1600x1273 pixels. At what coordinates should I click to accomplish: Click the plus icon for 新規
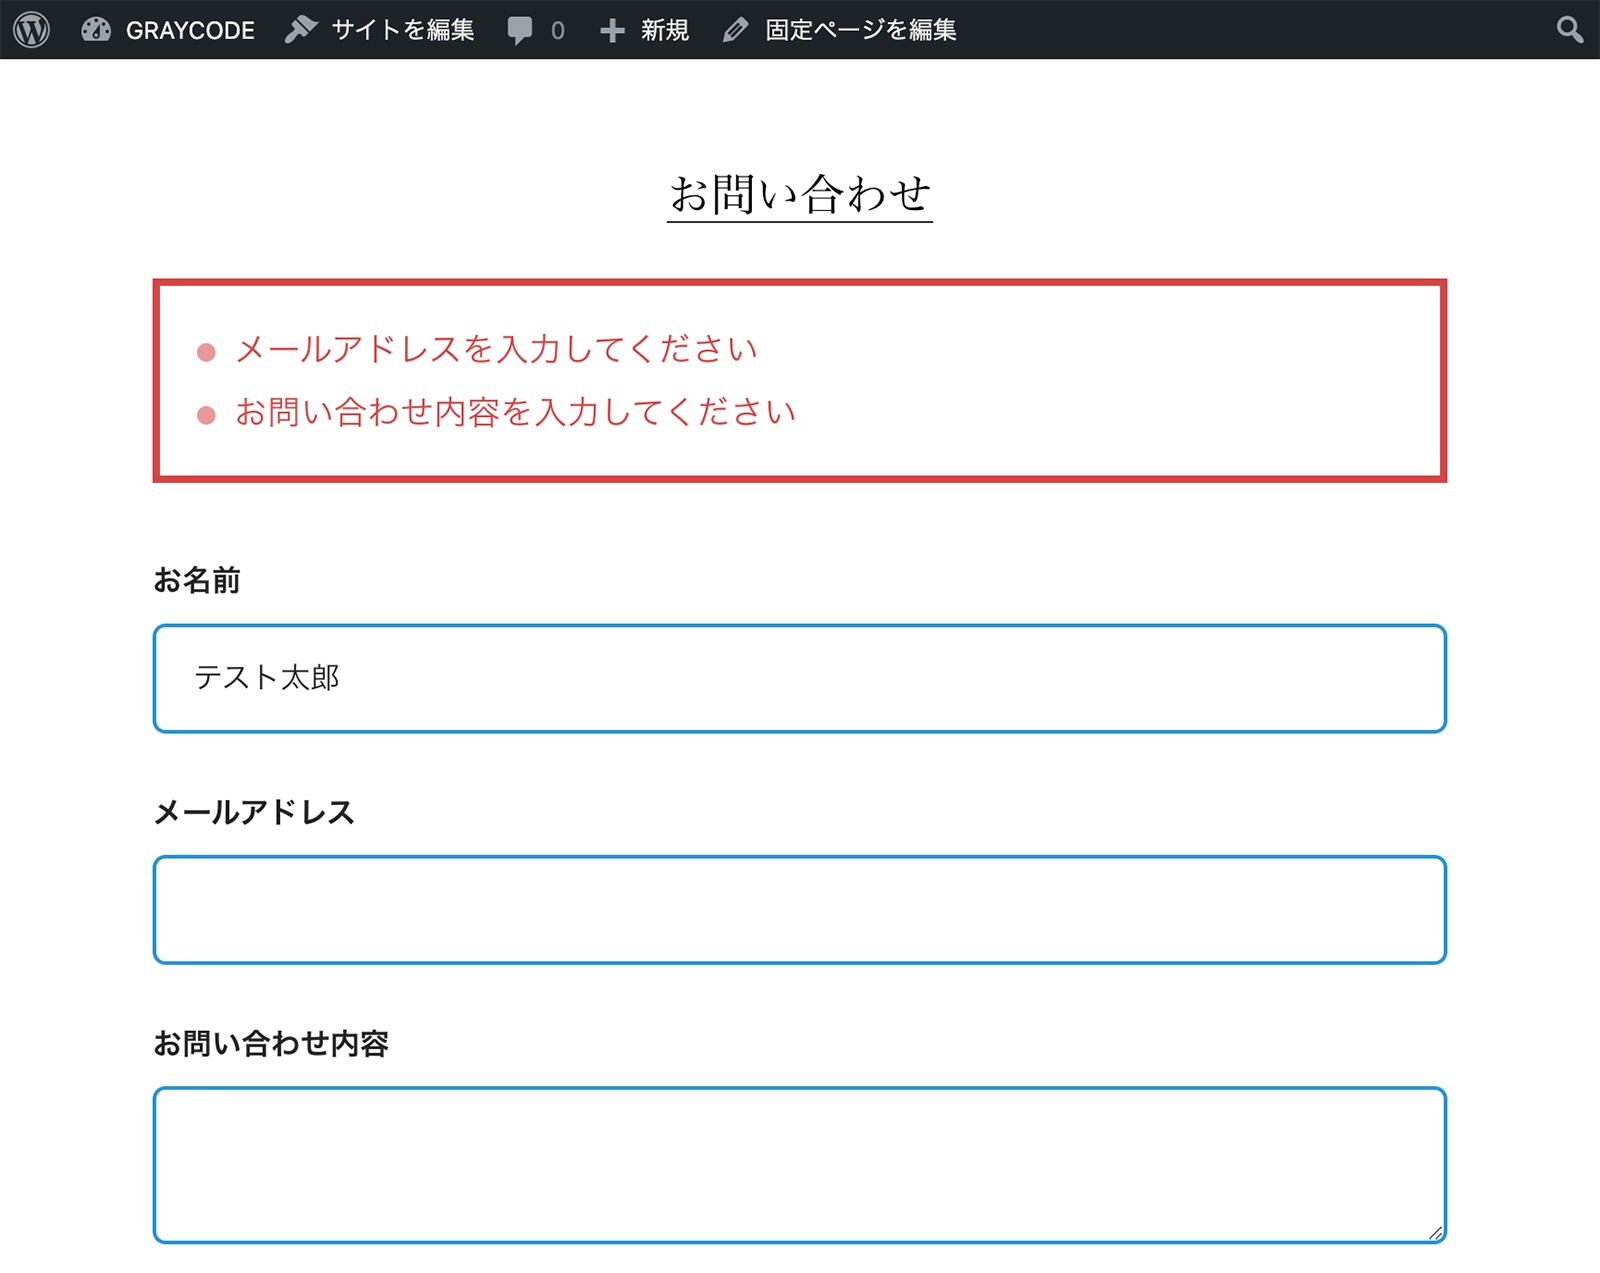(612, 31)
